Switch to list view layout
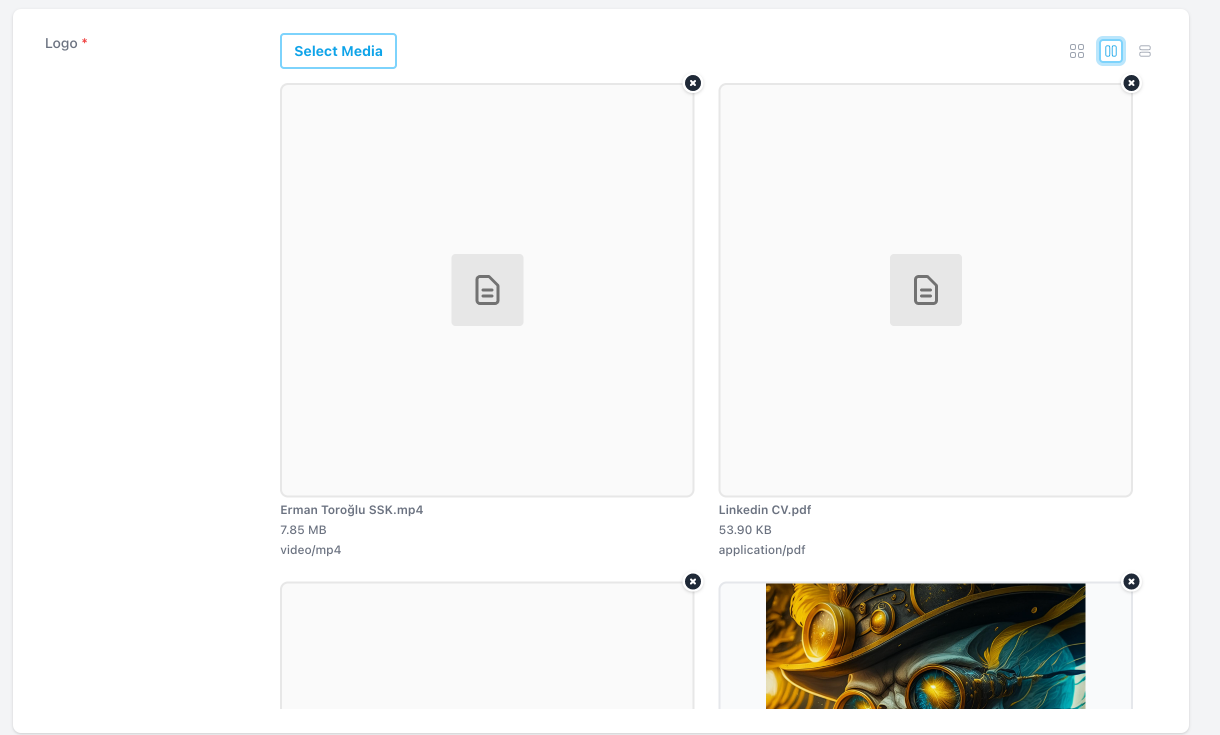Screen dimensions: 1220x735 1145,51
